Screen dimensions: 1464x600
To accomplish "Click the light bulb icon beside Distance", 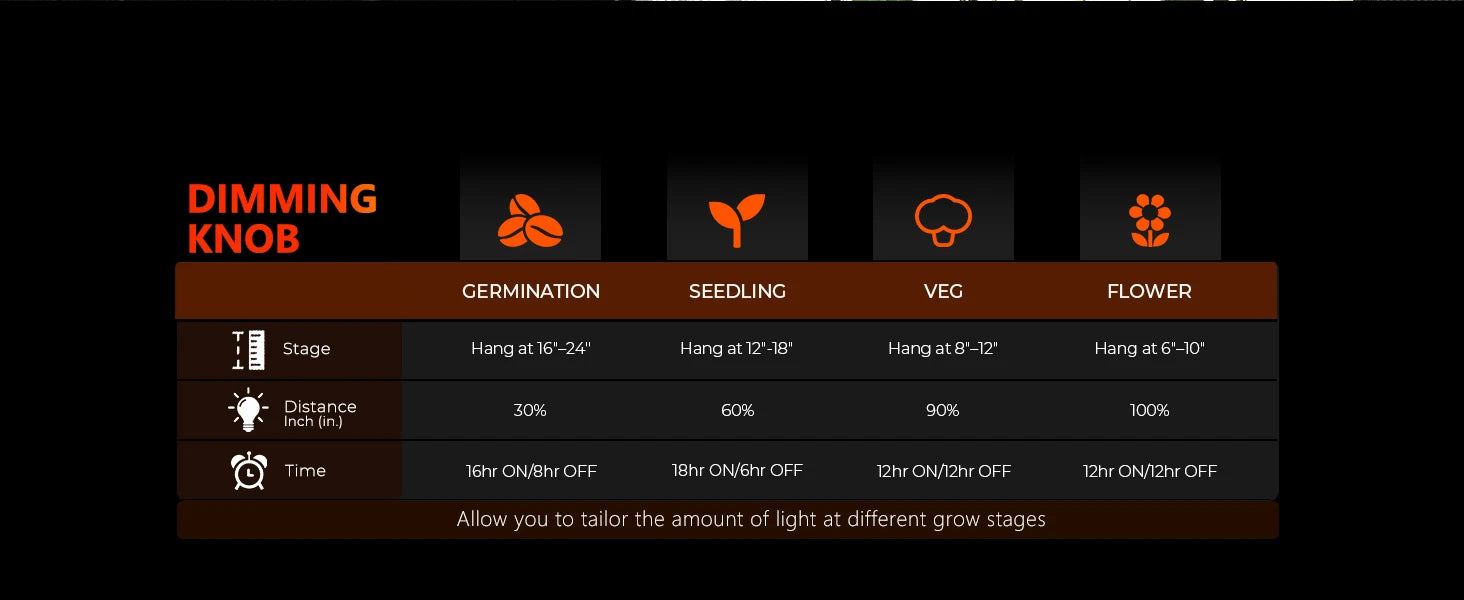I will click(248, 410).
